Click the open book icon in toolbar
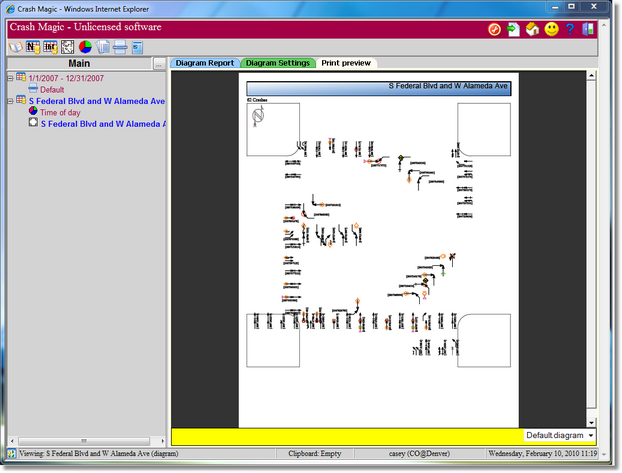Image resolution: width=622 pixels, height=473 pixels. [x=16, y=46]
